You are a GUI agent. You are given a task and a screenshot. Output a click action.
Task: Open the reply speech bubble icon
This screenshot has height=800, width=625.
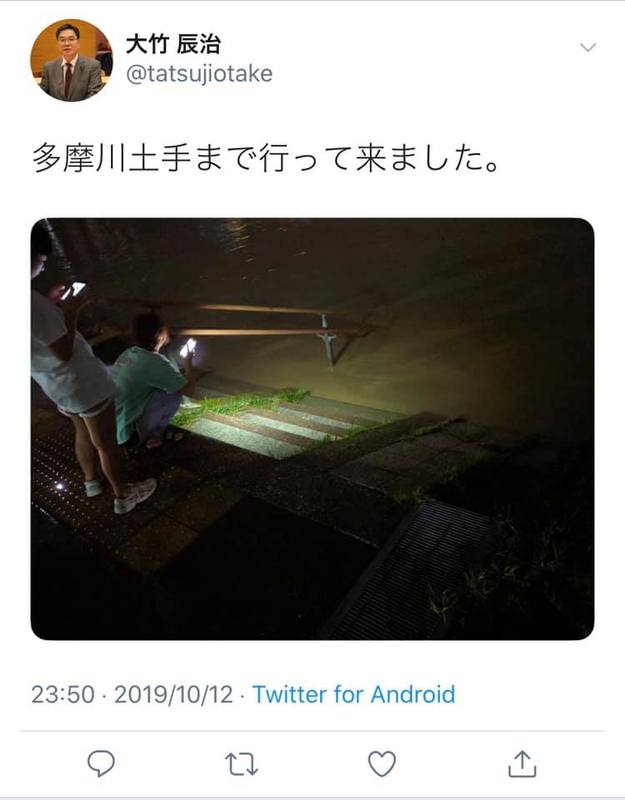tap(101, 763)
